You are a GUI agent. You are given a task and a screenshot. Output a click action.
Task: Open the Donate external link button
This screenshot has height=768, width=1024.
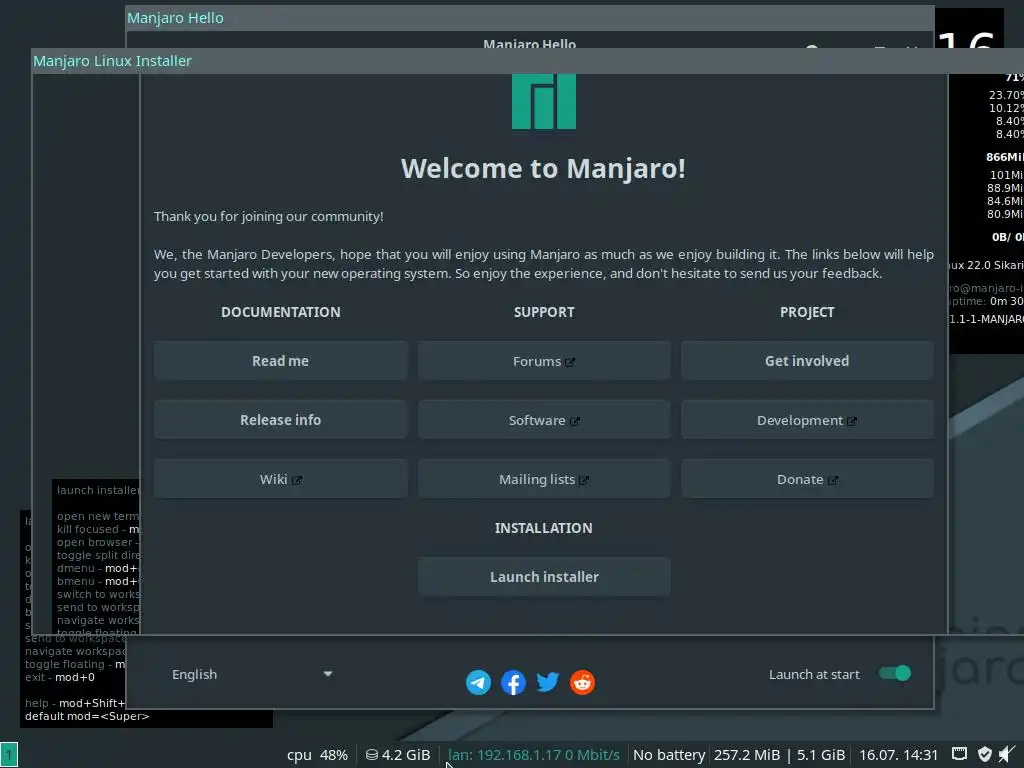tap(807, 479)
